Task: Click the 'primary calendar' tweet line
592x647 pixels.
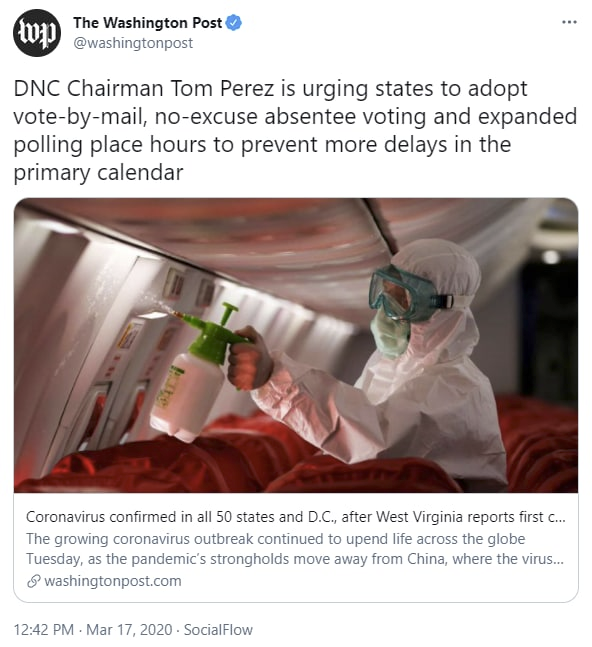Action: point(98,173)
